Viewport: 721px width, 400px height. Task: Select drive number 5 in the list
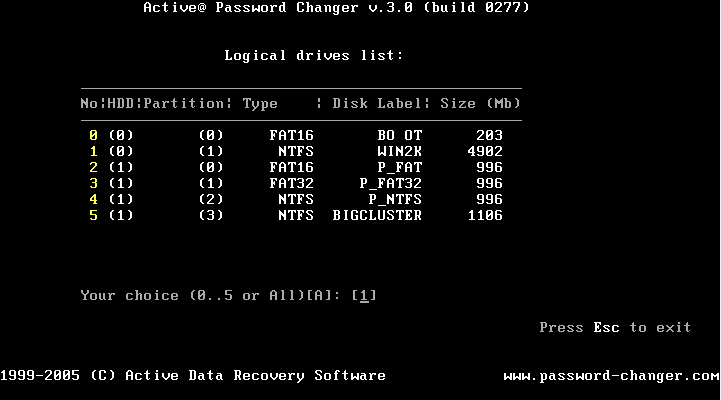(93, 216)
